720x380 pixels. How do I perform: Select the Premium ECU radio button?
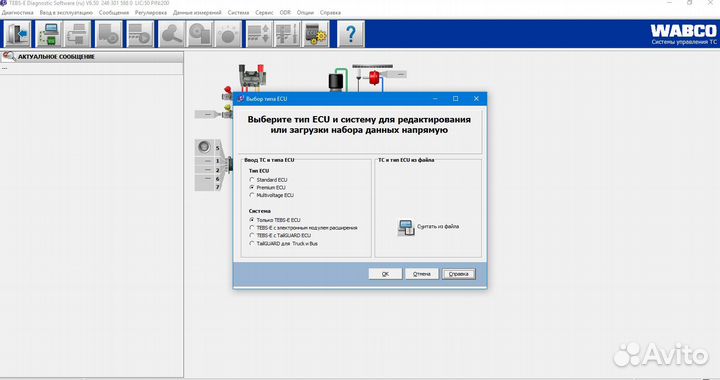point(252,187)
